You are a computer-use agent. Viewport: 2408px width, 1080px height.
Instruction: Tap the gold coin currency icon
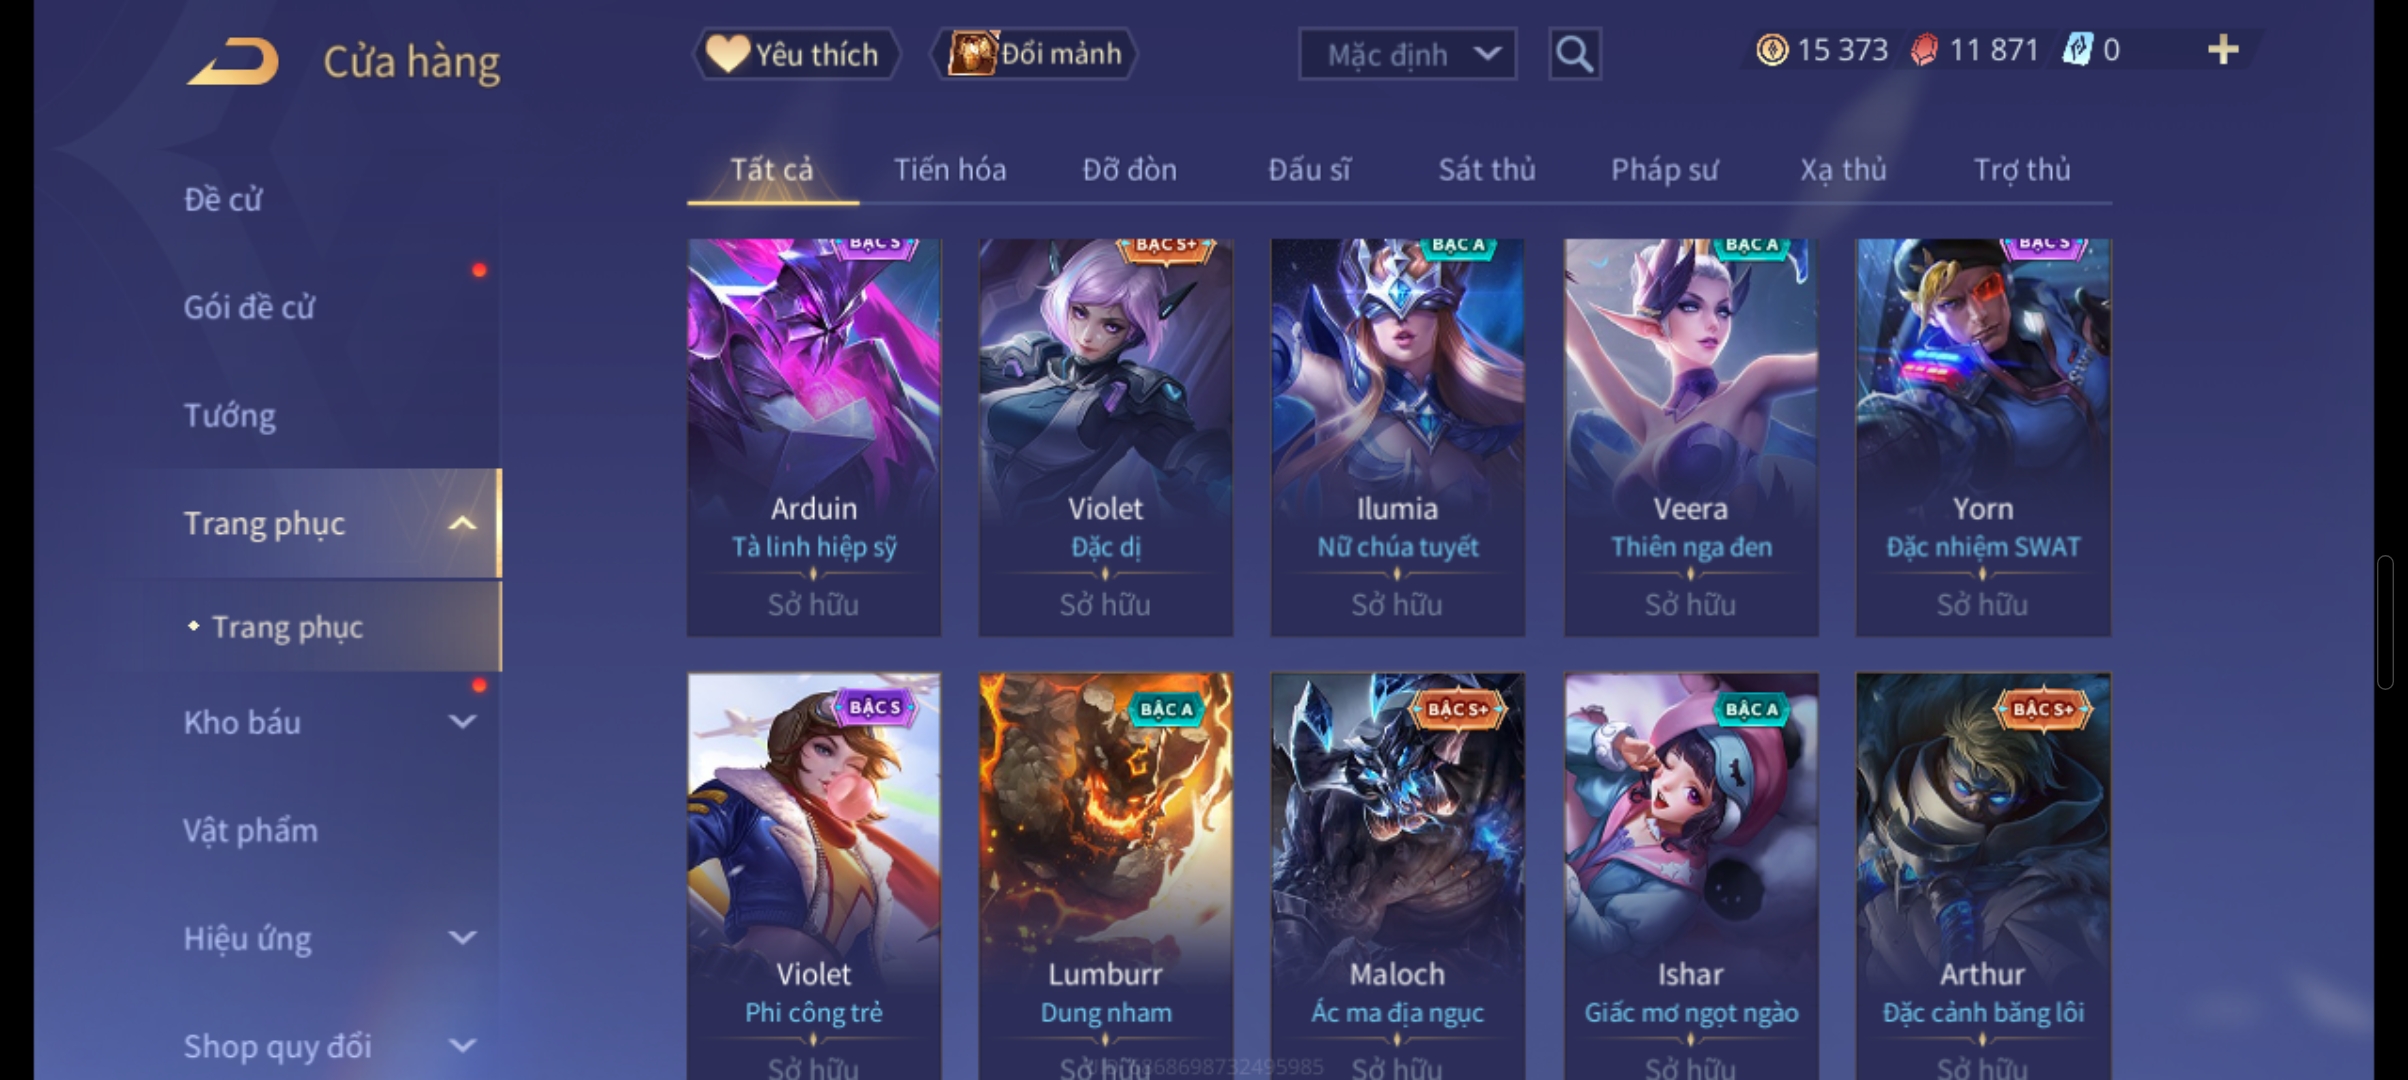(x=1772, y=50)
